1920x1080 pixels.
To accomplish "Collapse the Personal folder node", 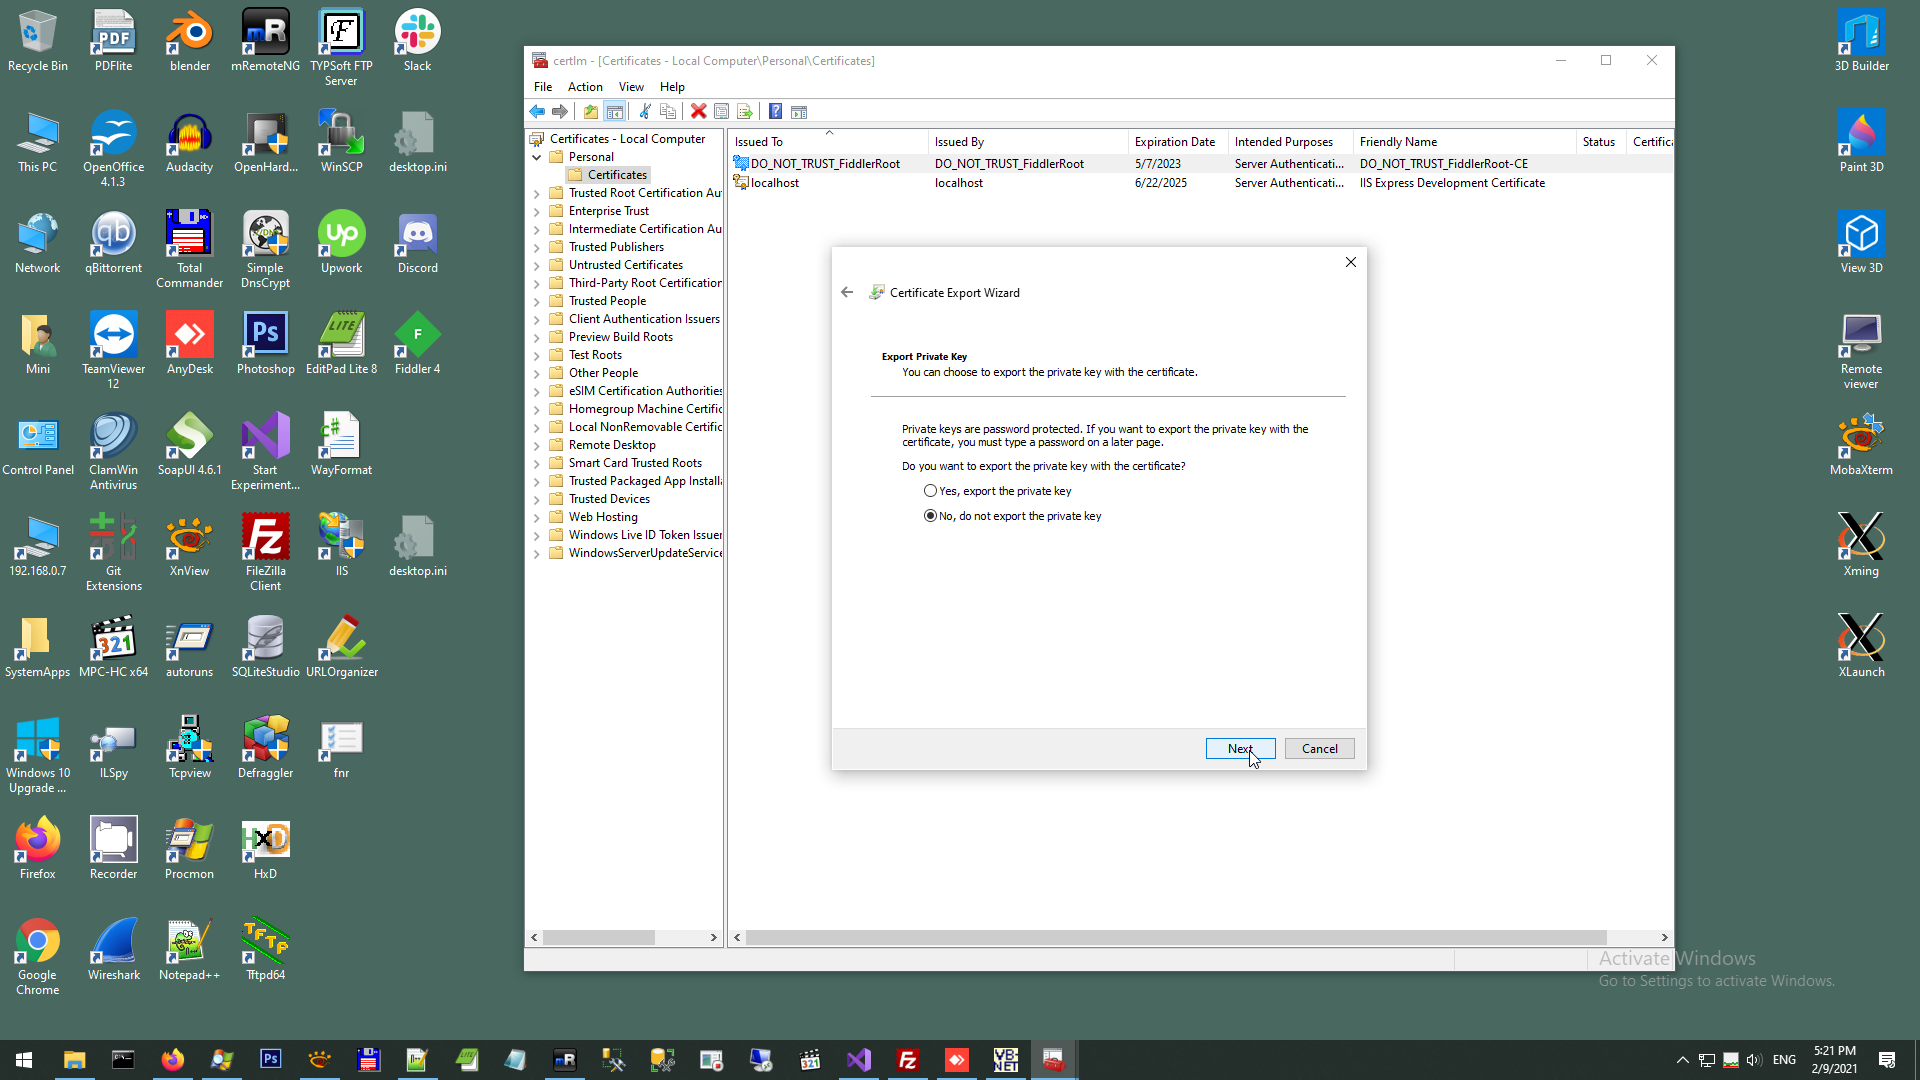I will click(x=537, y=157).
